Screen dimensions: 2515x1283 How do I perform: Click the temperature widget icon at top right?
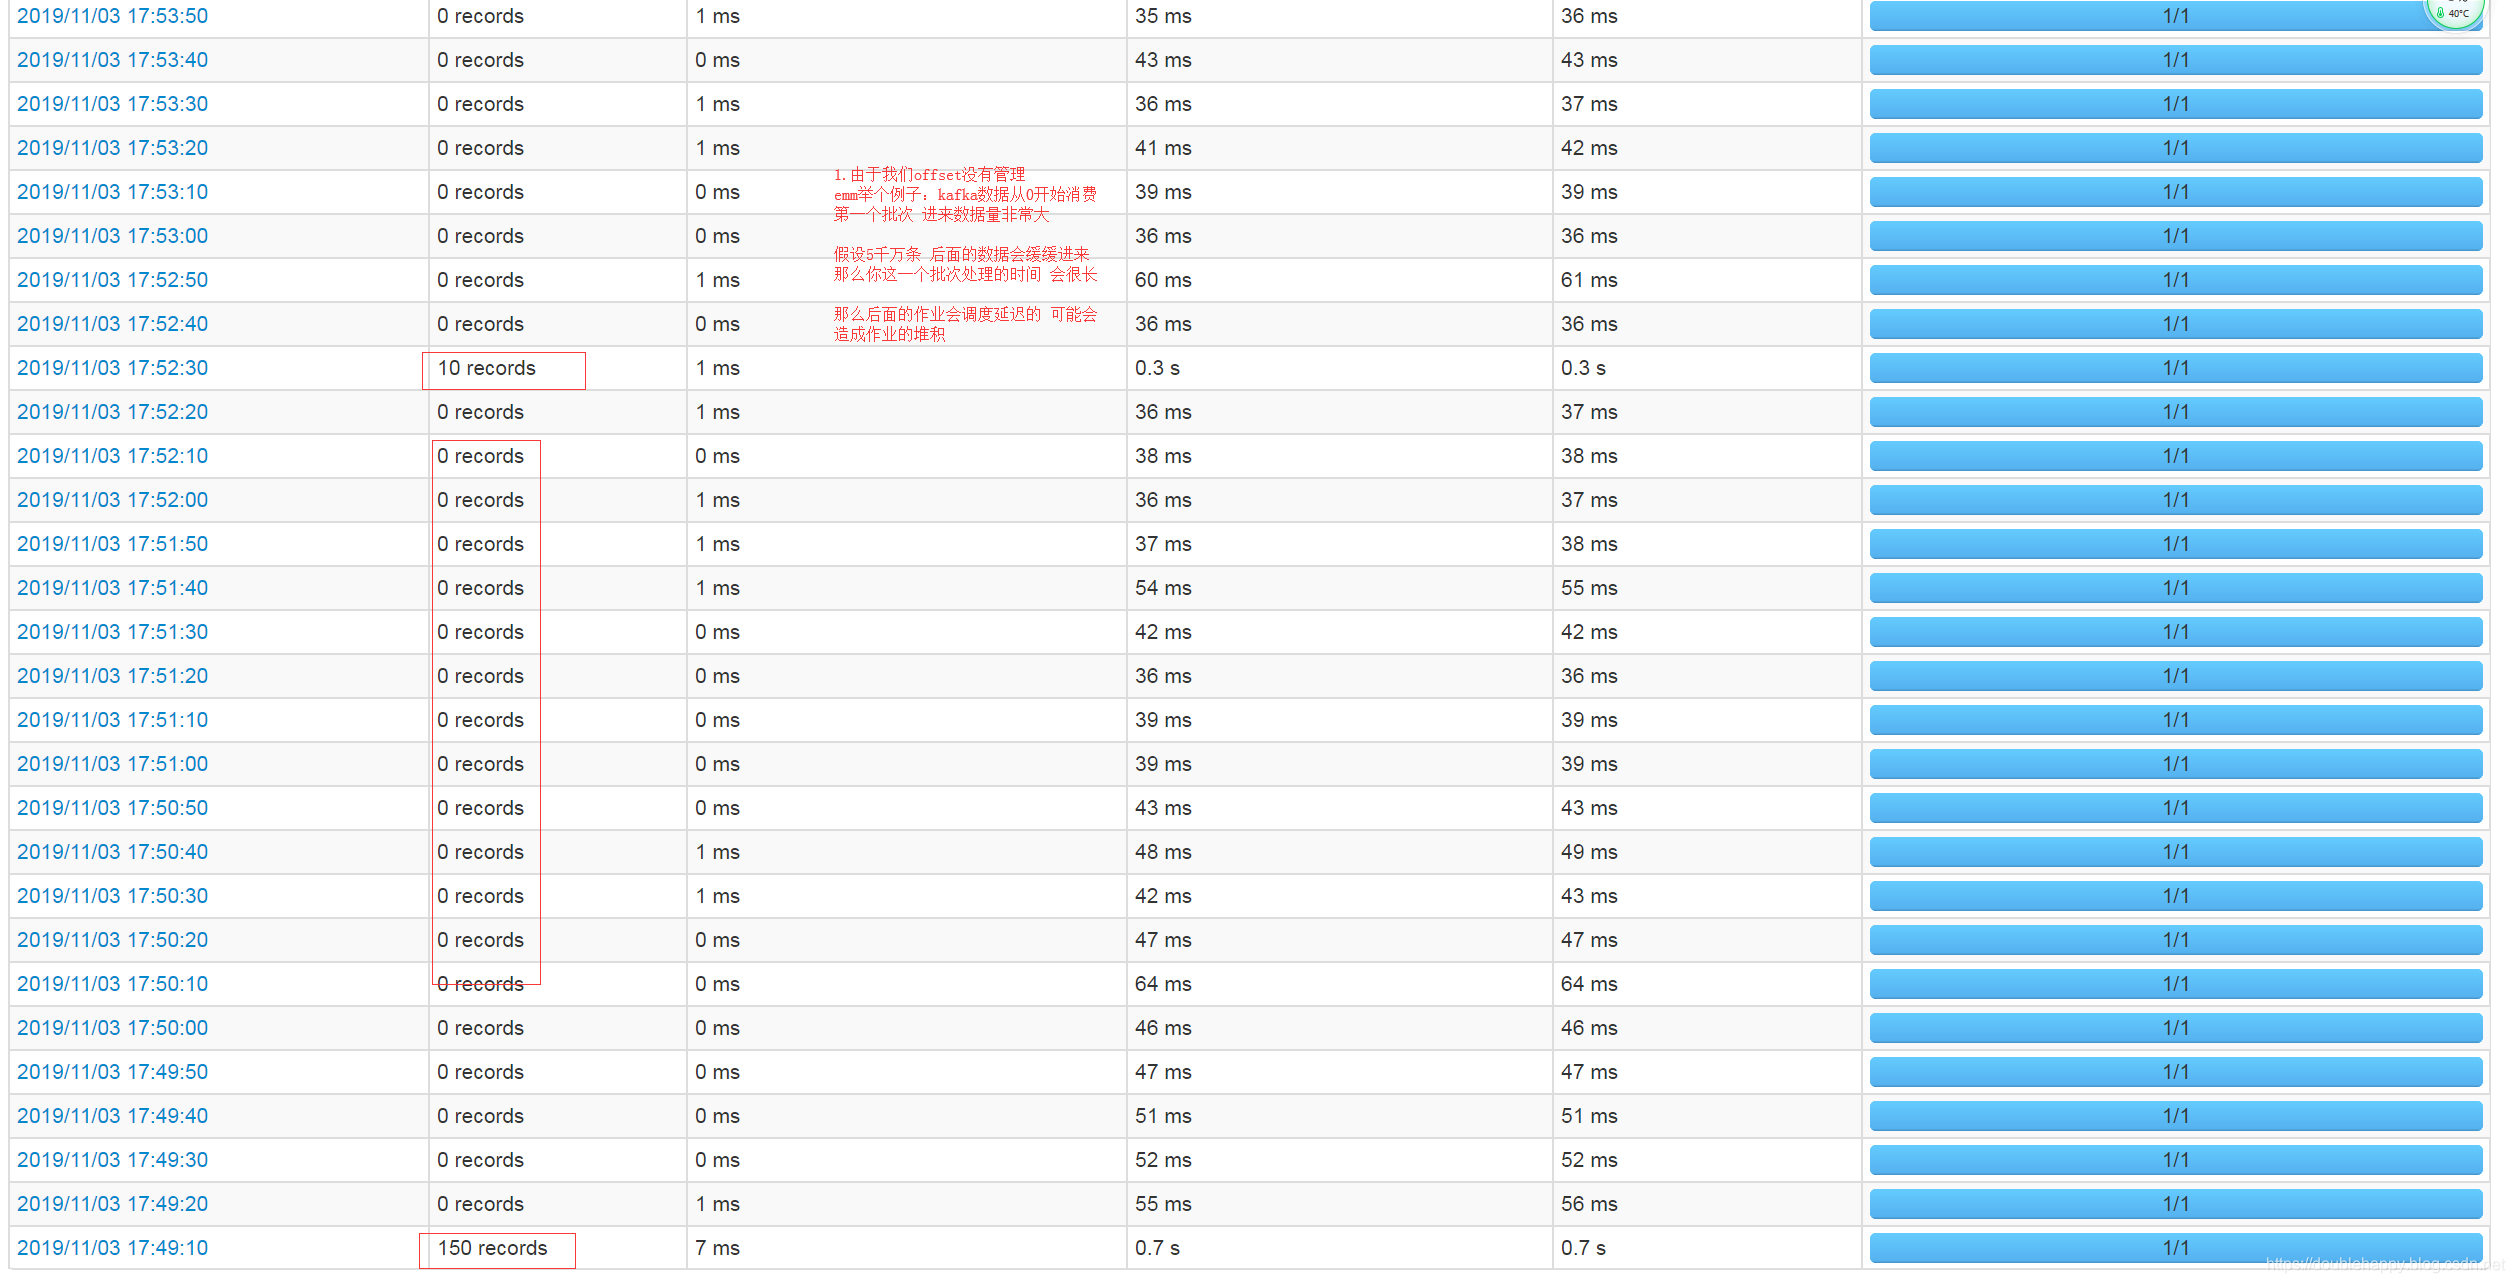(x=2454, y=12)
